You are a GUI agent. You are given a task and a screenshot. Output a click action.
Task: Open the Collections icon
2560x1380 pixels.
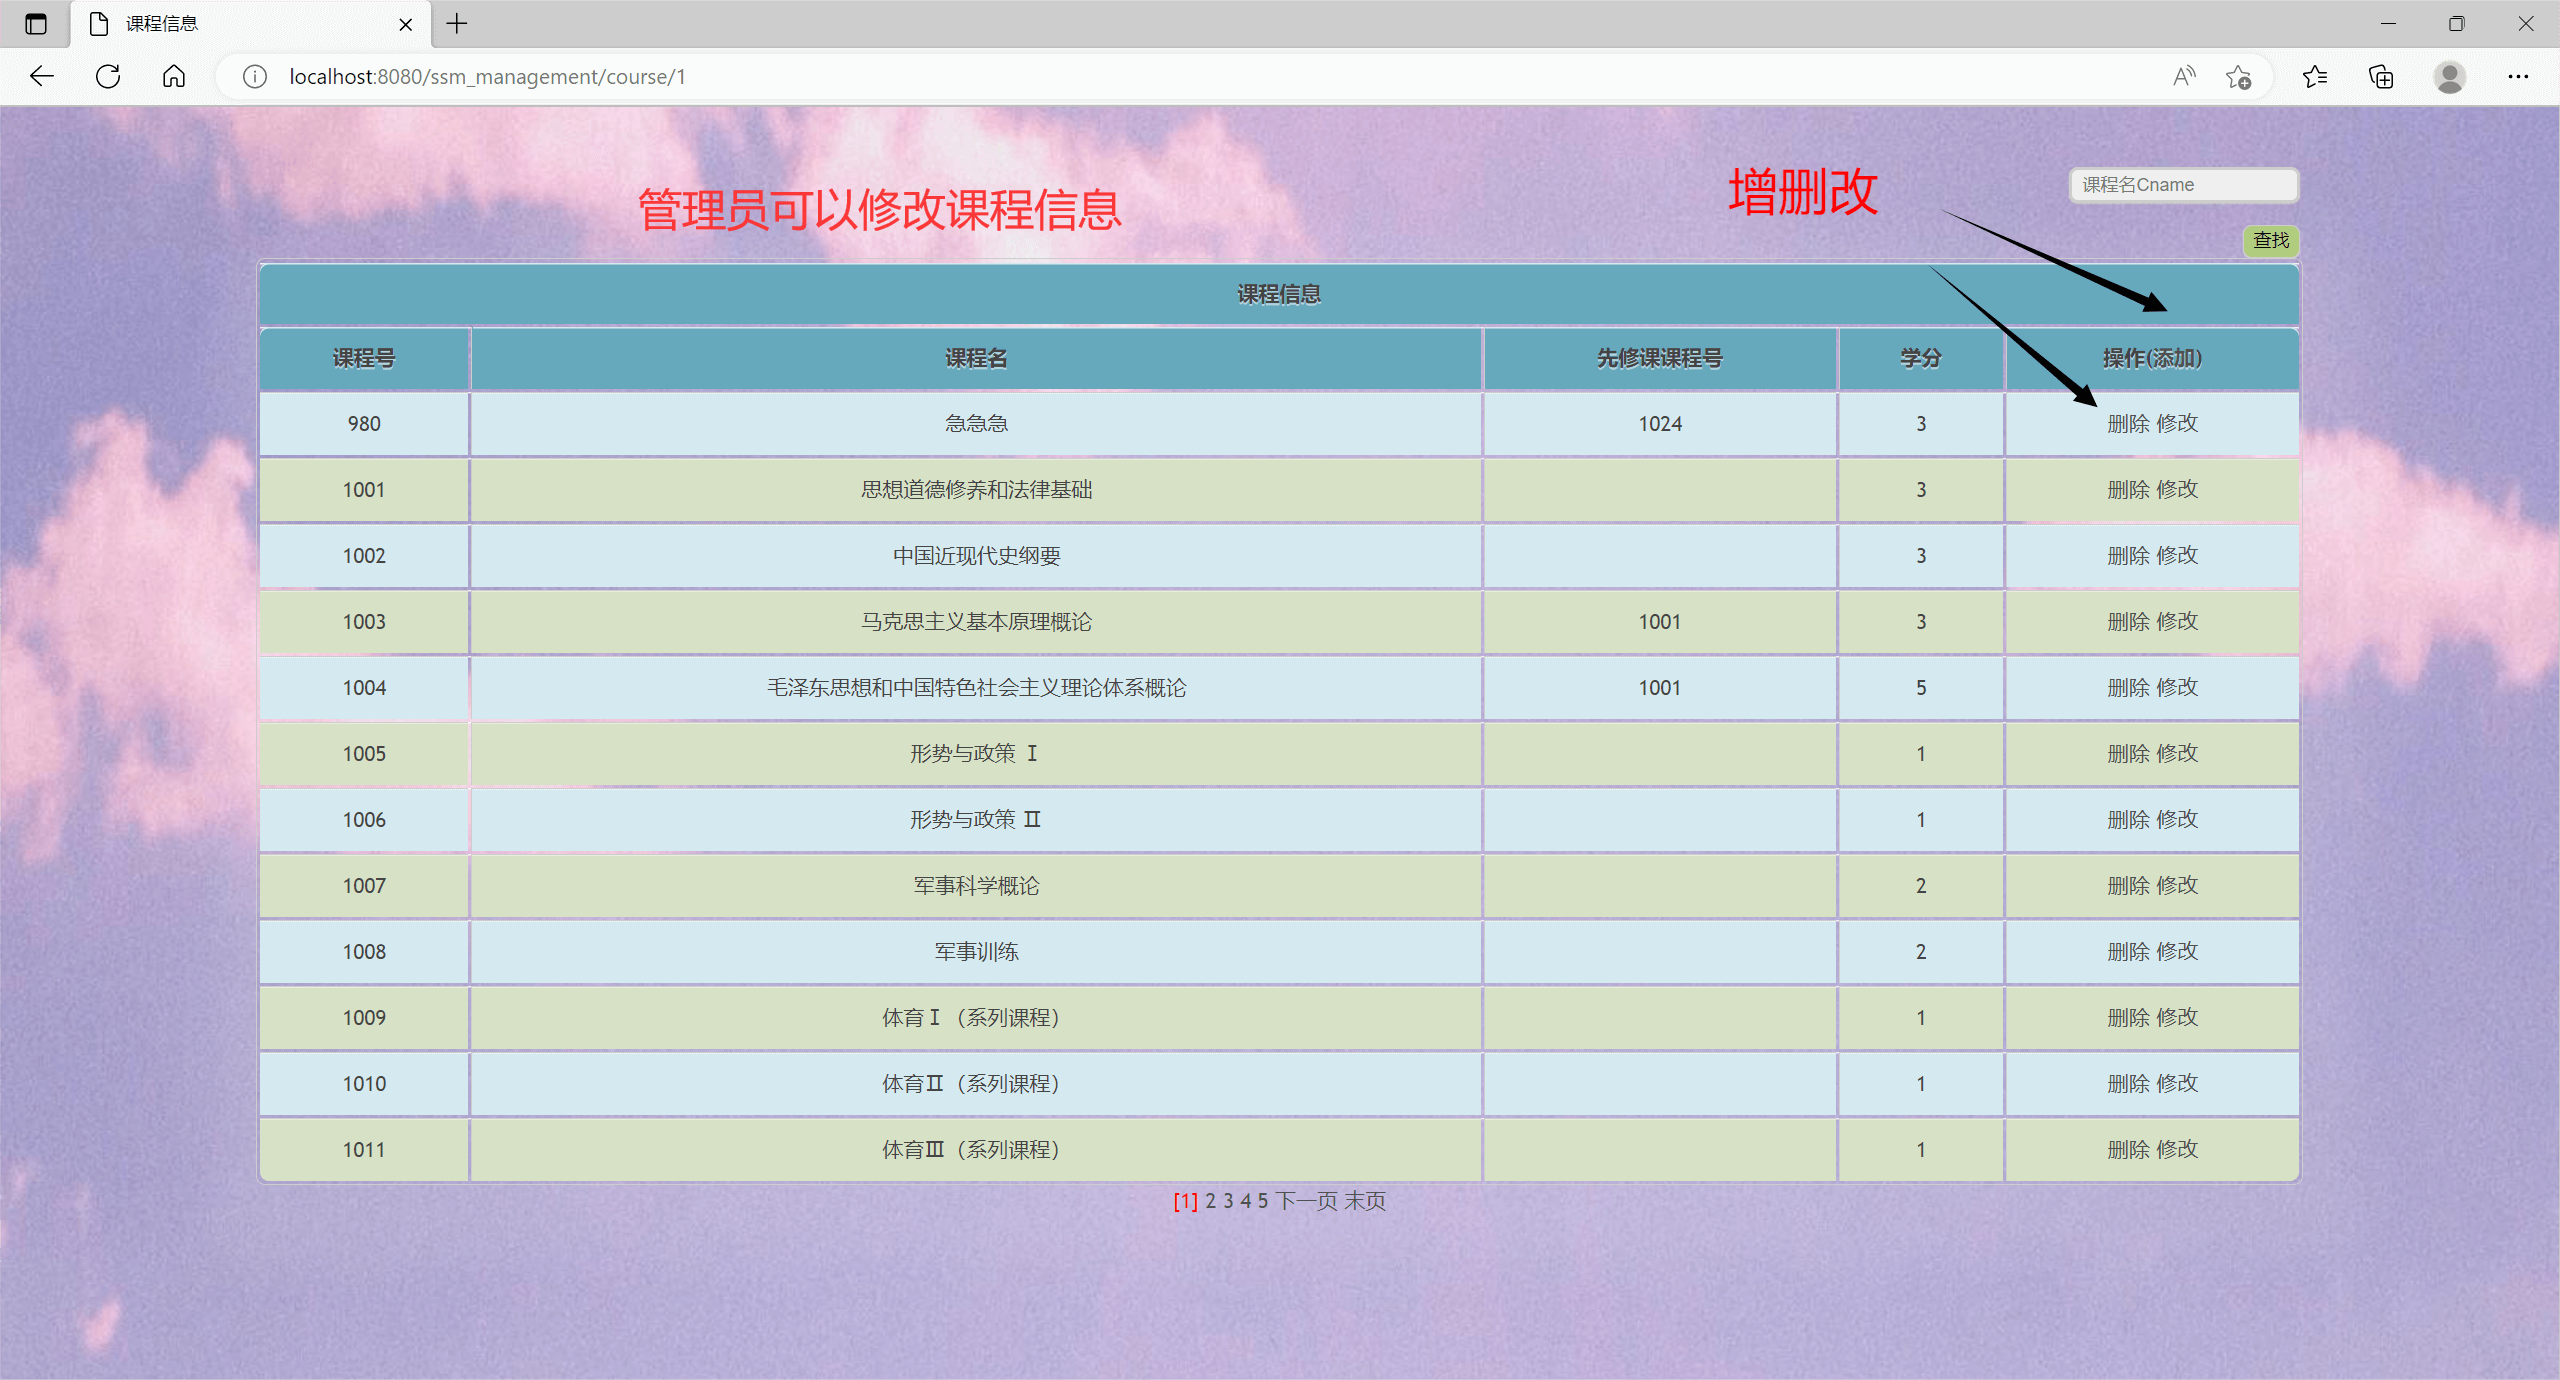click(x=2381, y=76)
